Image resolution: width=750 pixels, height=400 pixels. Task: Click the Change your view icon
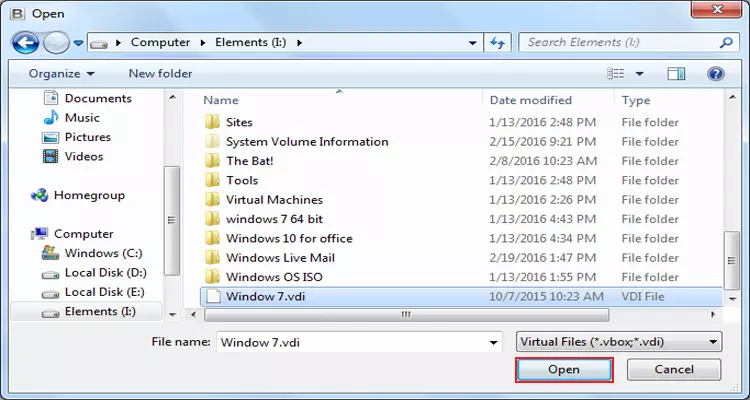point(616,74)
